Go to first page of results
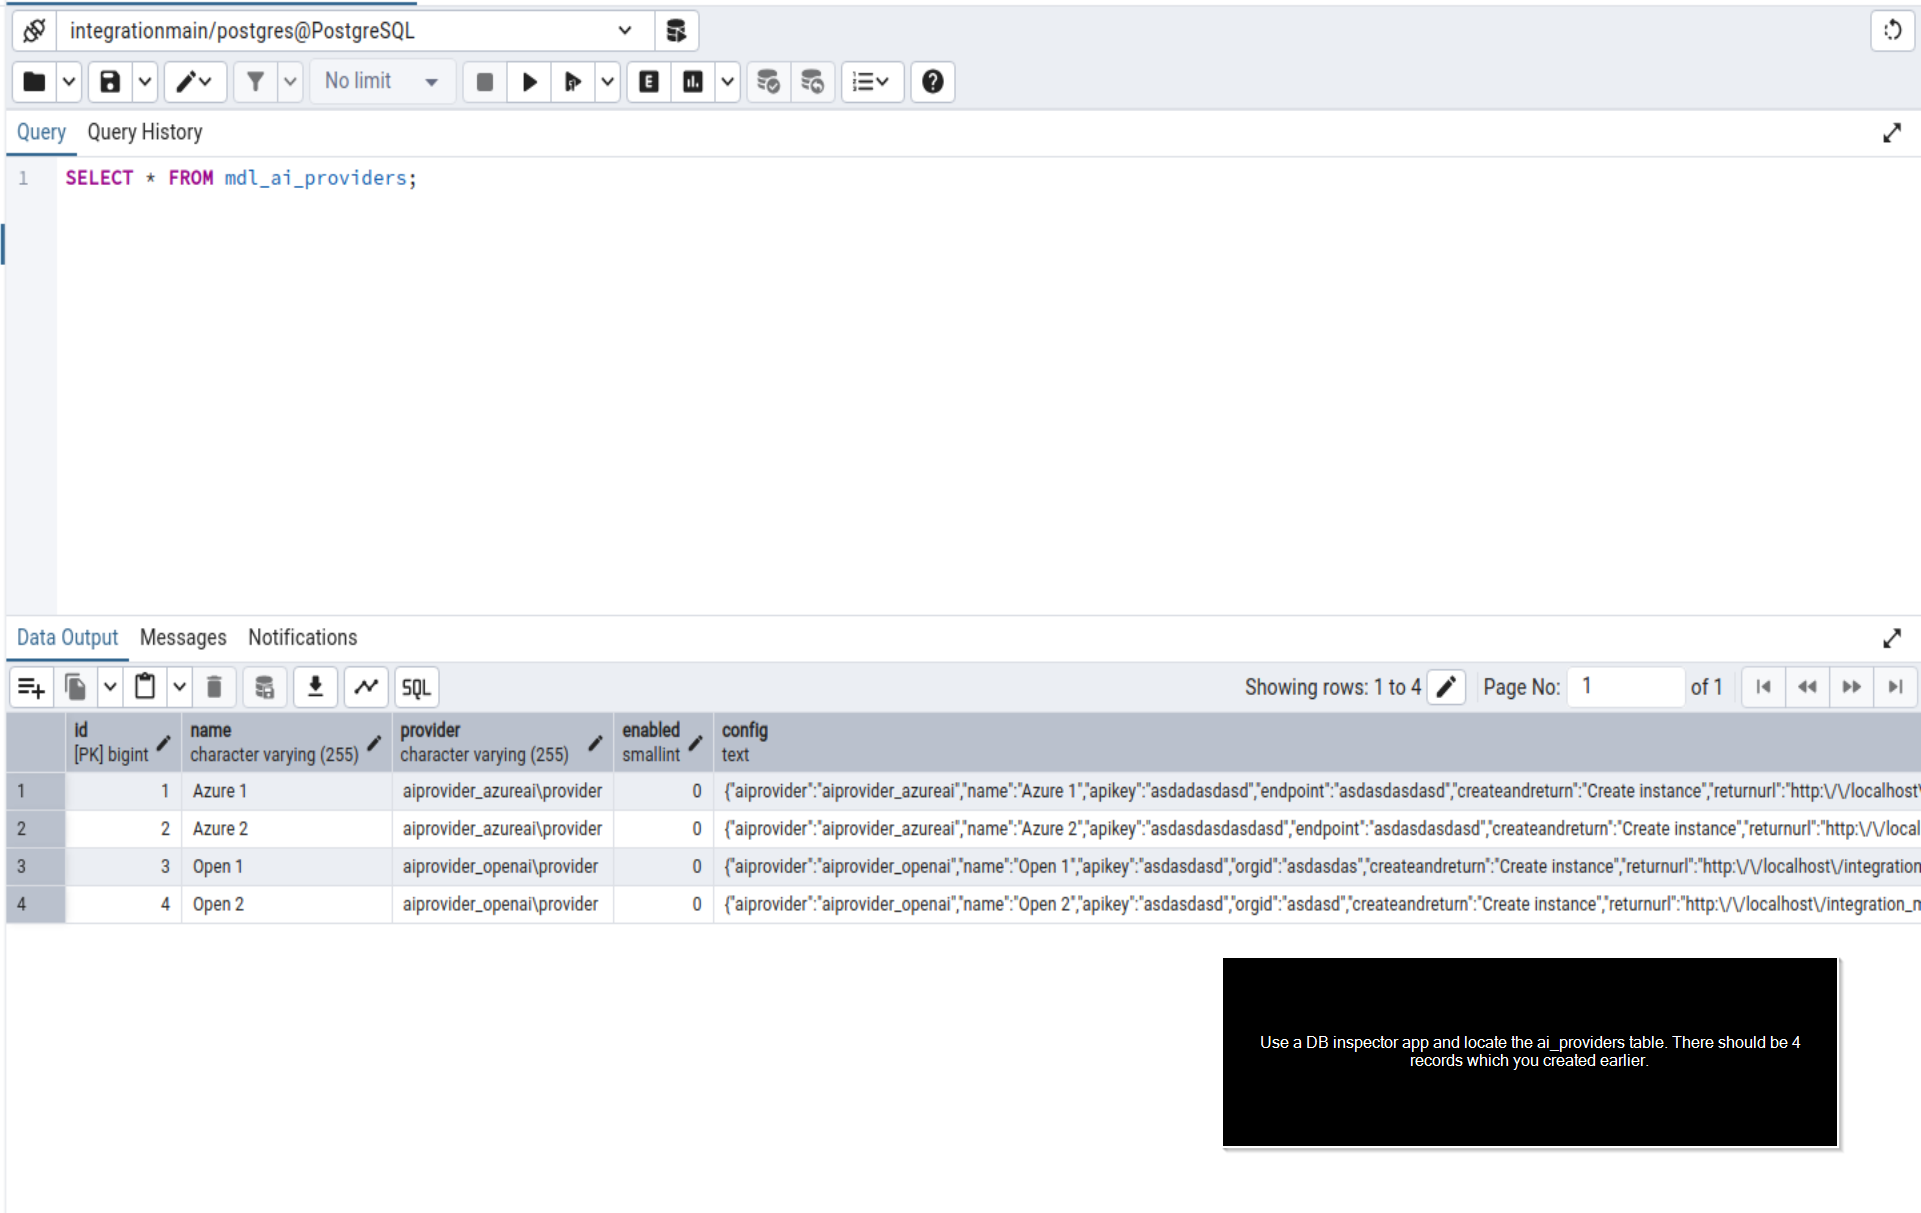 [1763, 687]
